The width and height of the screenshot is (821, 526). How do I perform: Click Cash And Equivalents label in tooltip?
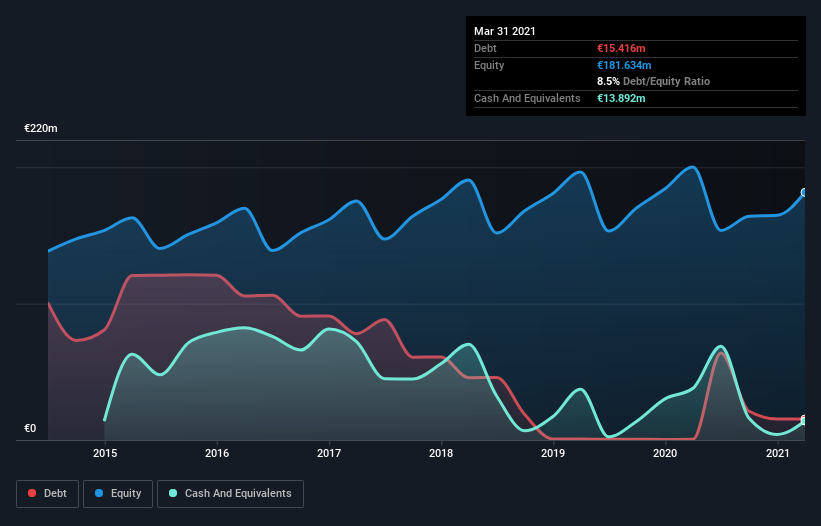tap(527, 98)
